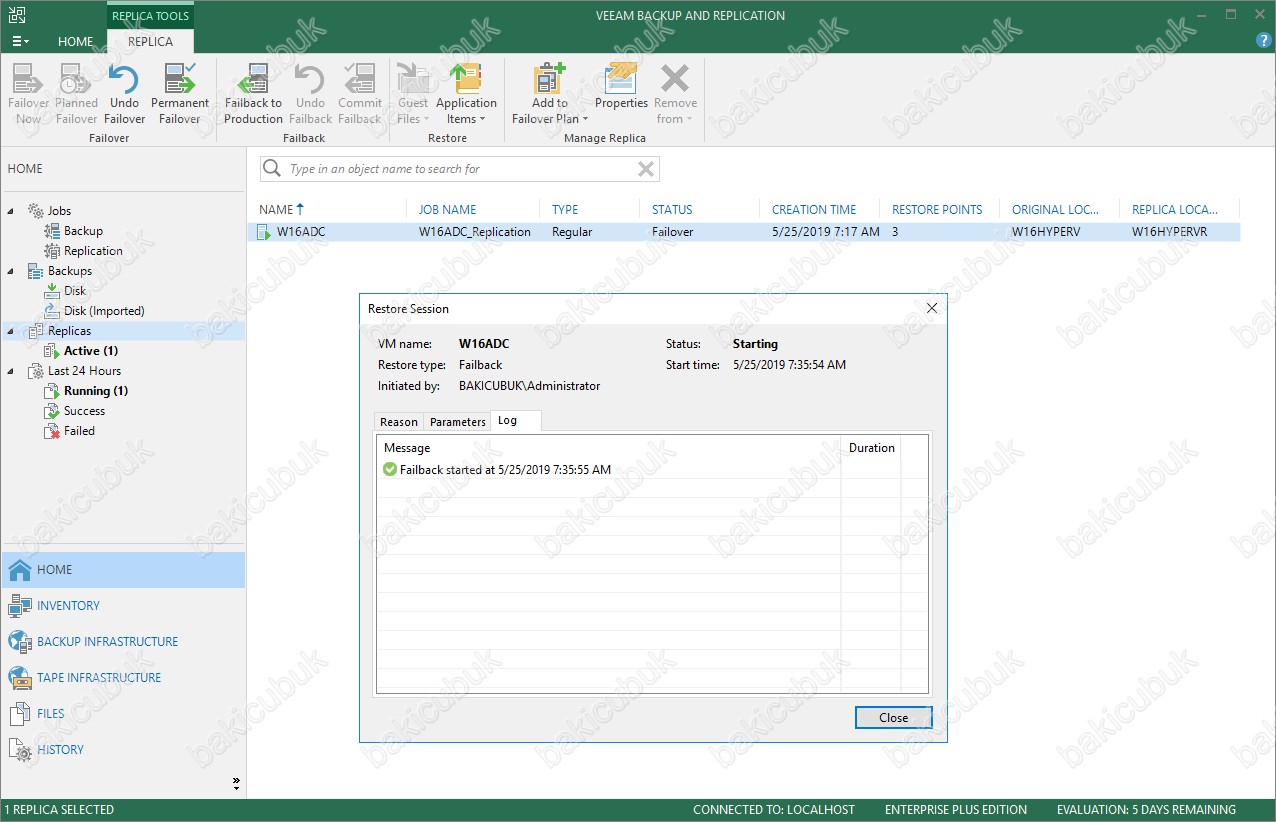The width and height of the screenshot is (1276, 822).
Task: Sort by the NAME column header
Action: coord(283,209)
